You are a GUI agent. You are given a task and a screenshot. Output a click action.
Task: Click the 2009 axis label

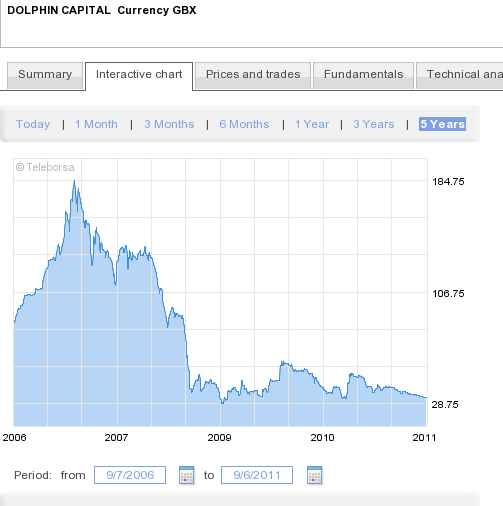[x=219, y=438]
